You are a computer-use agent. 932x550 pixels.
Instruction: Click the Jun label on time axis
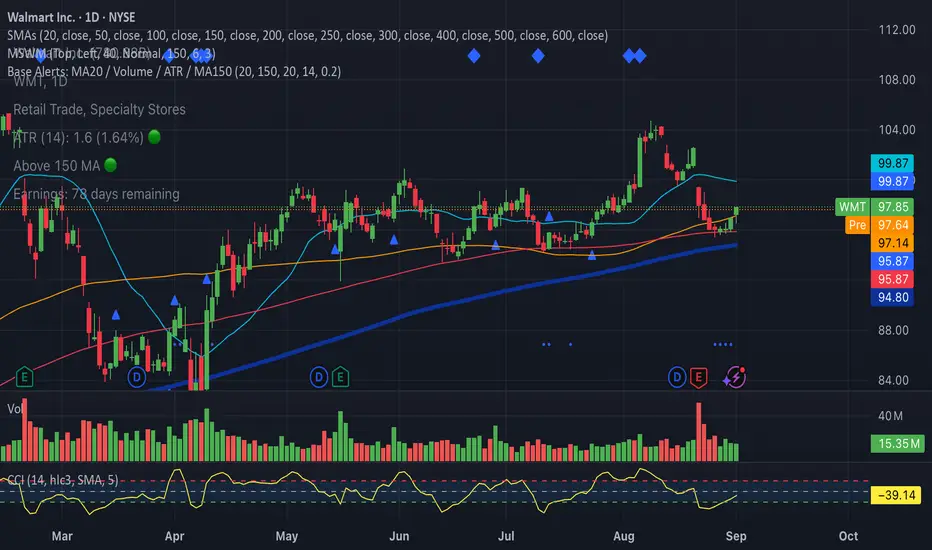pos(399,536)
